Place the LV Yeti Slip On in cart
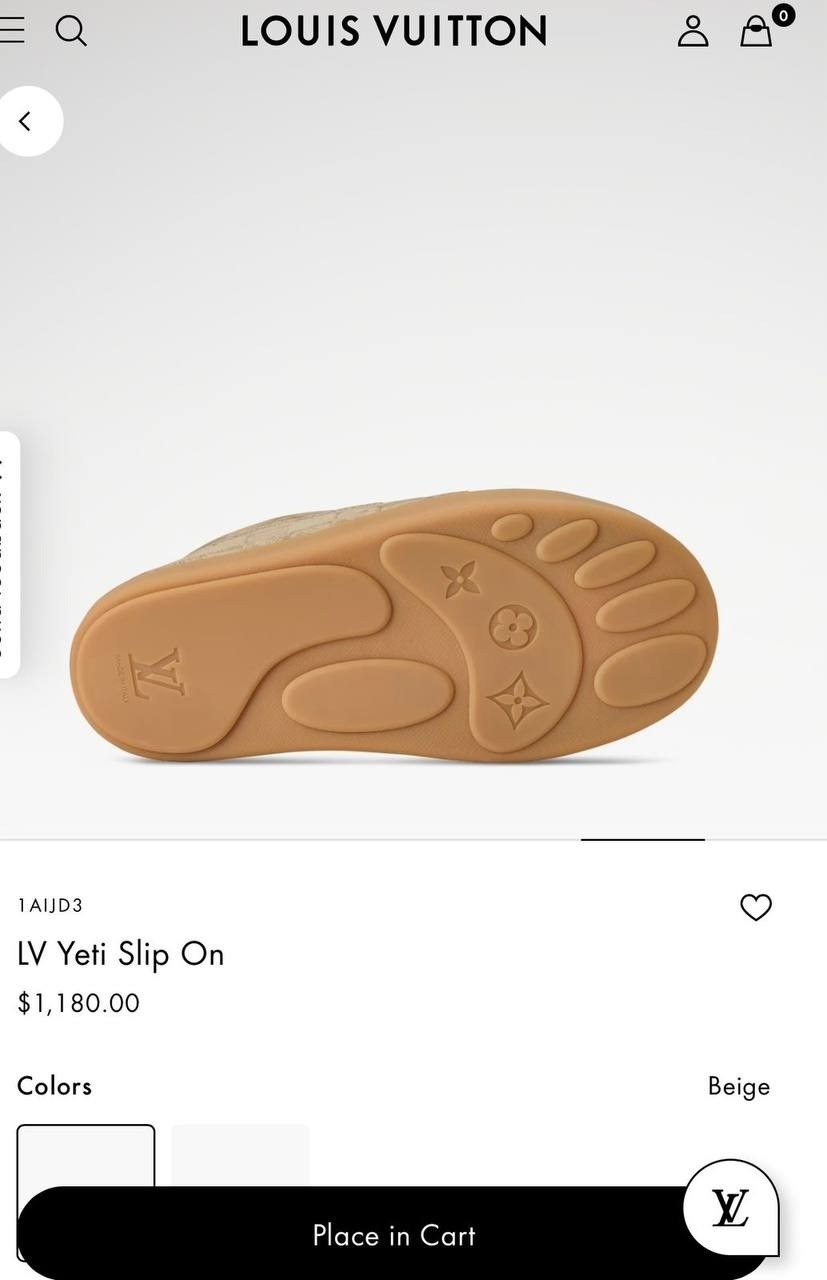827x1280 pixels. pos(393,1236)
